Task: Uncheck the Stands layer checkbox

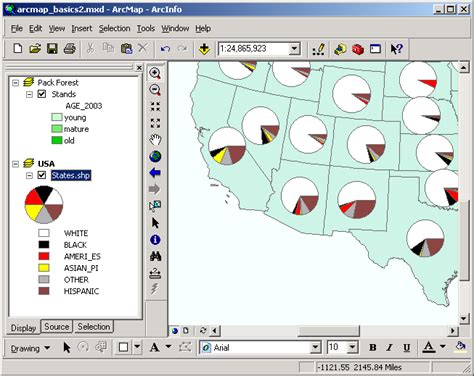Action: pyautogui.click(x=42, y=94)
